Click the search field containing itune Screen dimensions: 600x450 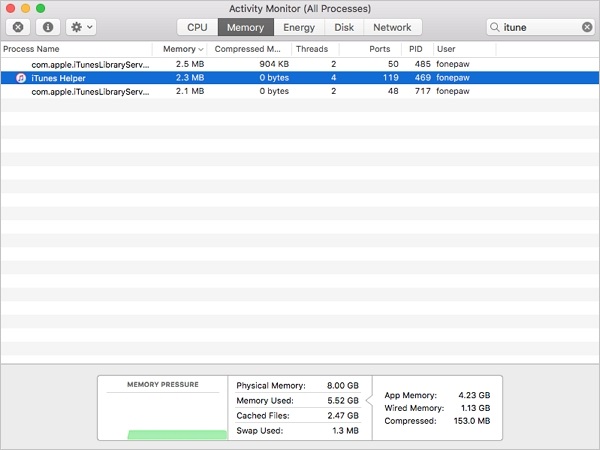pos(541,27)
